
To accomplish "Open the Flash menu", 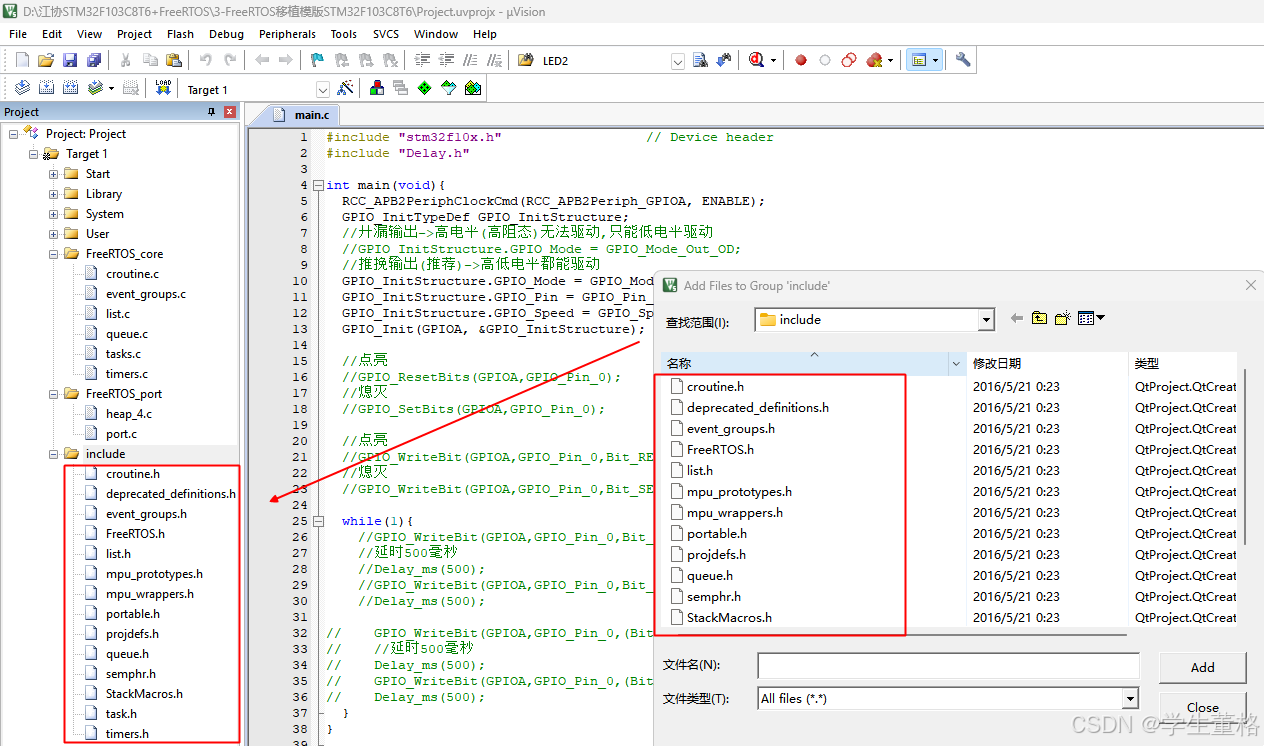I will coord(181,34).
